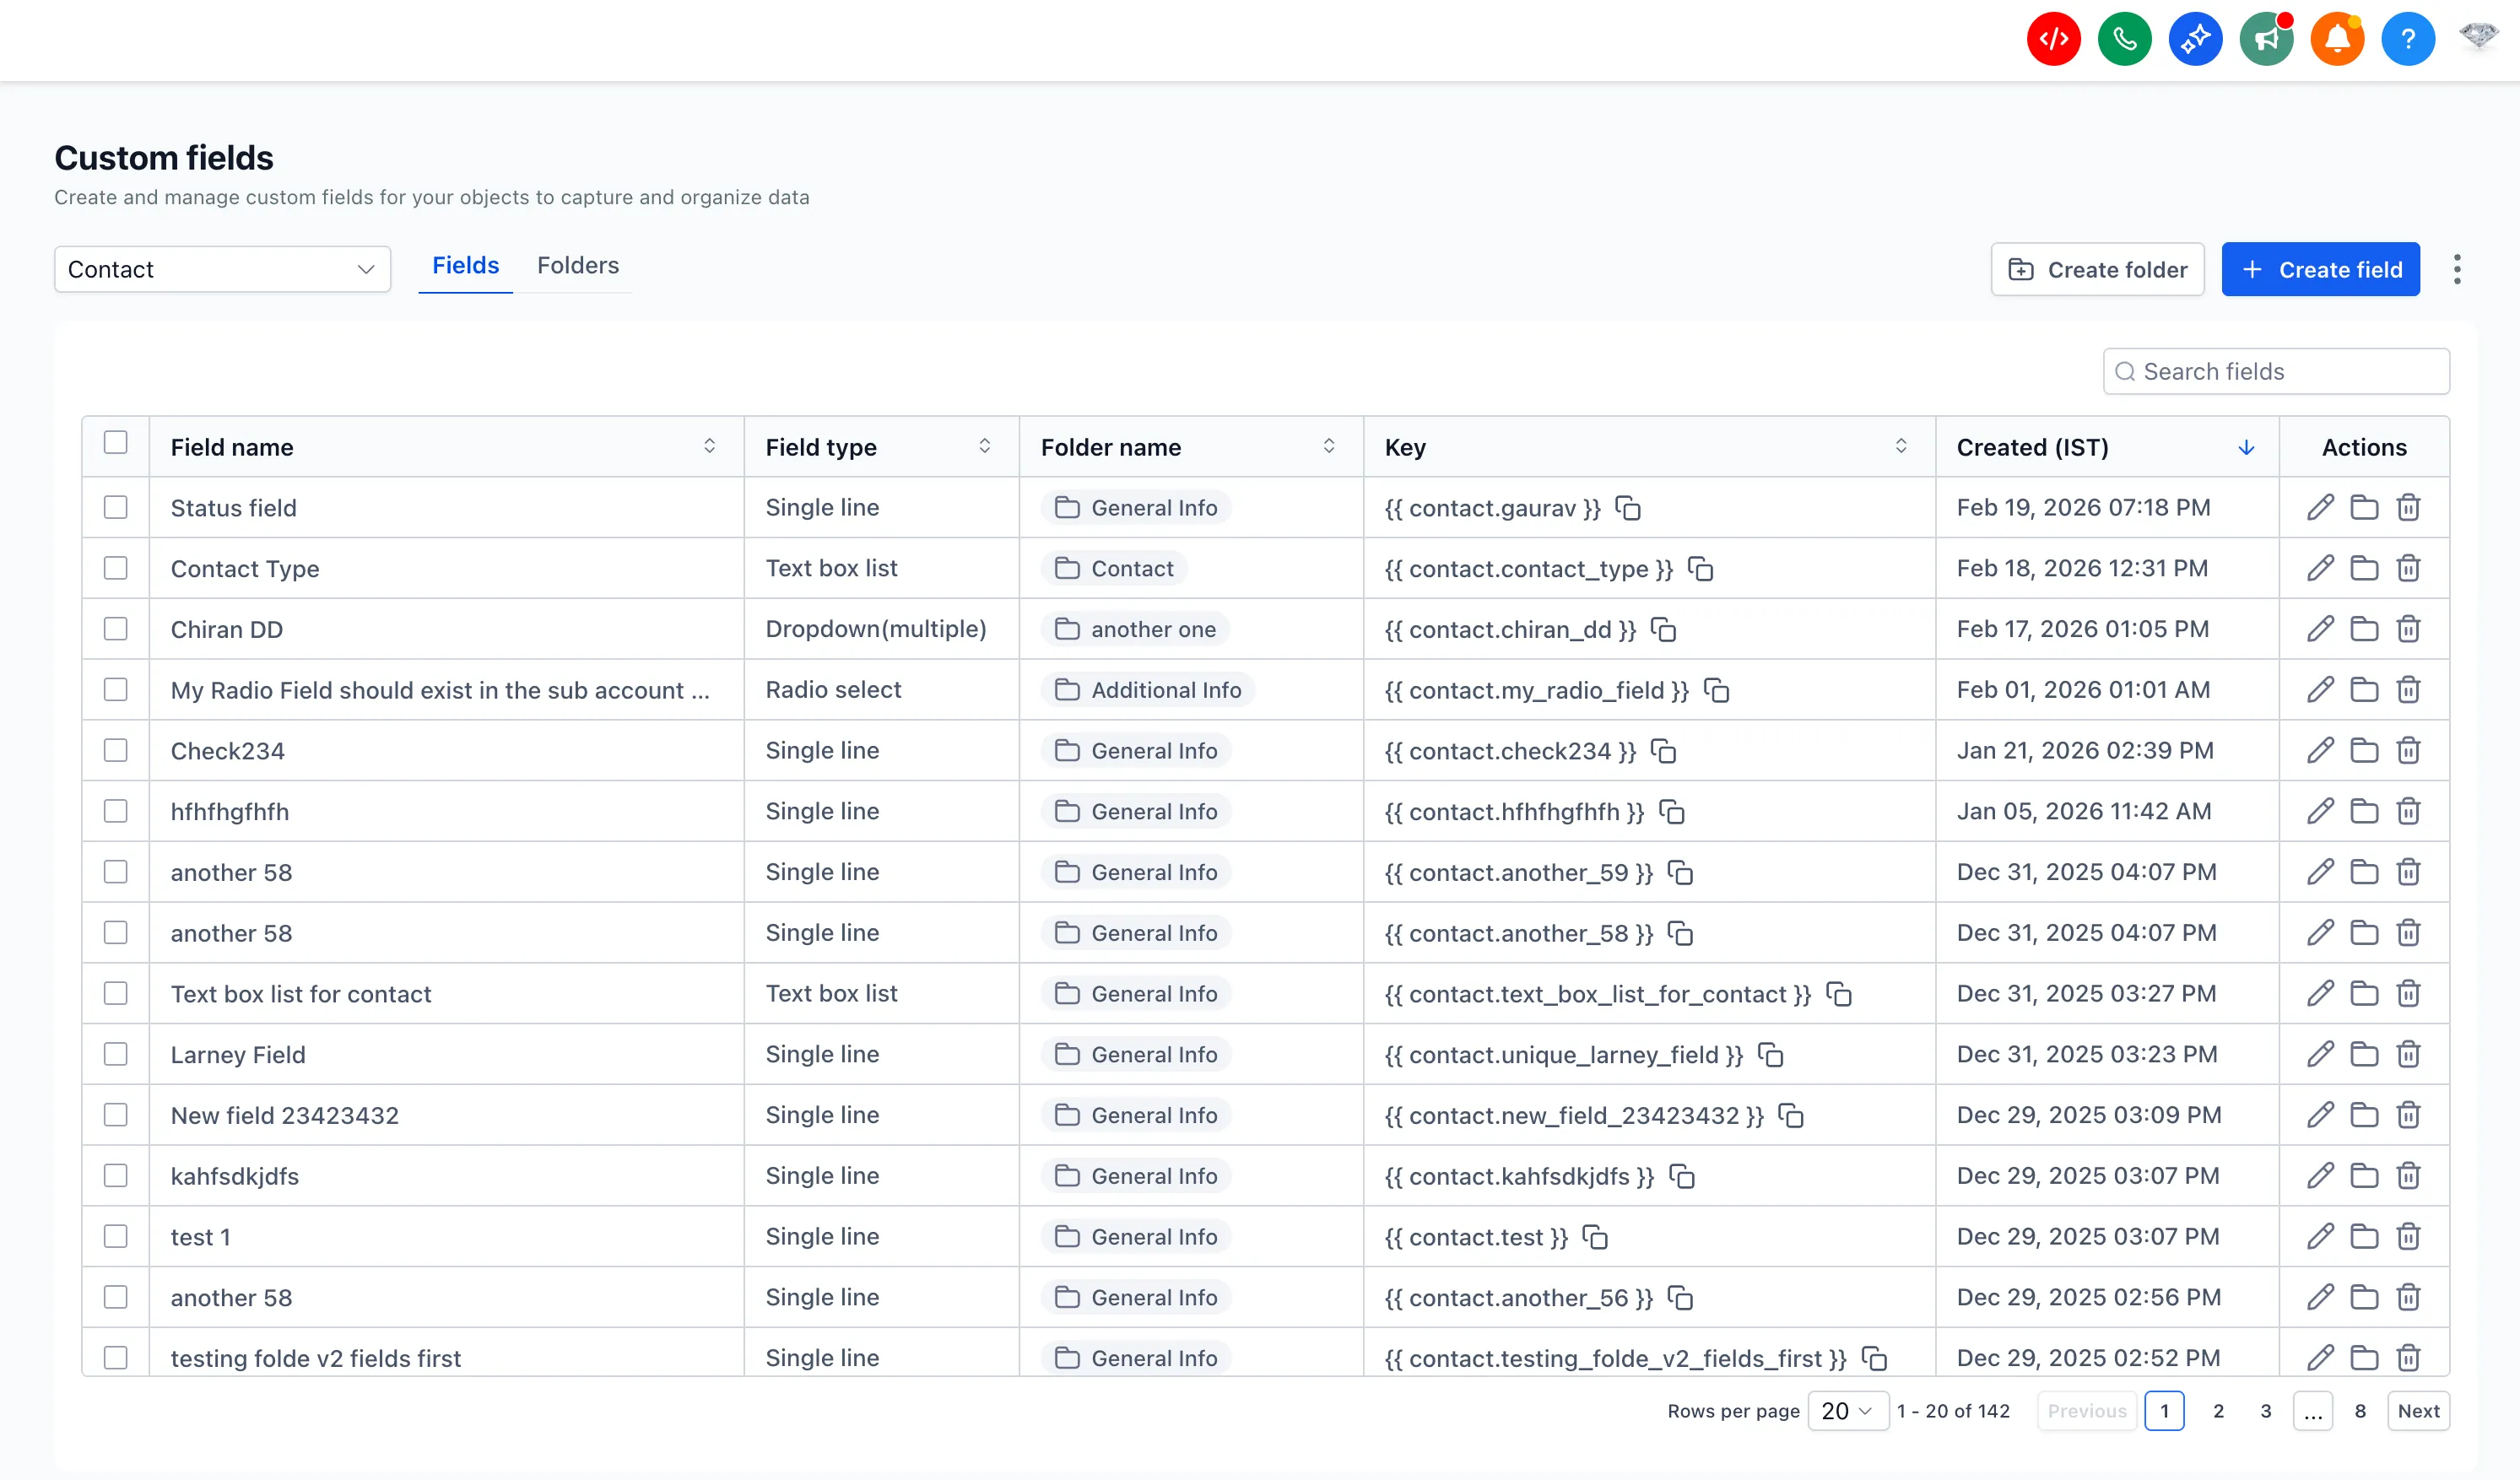Open the Contact object dropdown
Viewport: 2520px width, 1480px height.
pos(222,269)
